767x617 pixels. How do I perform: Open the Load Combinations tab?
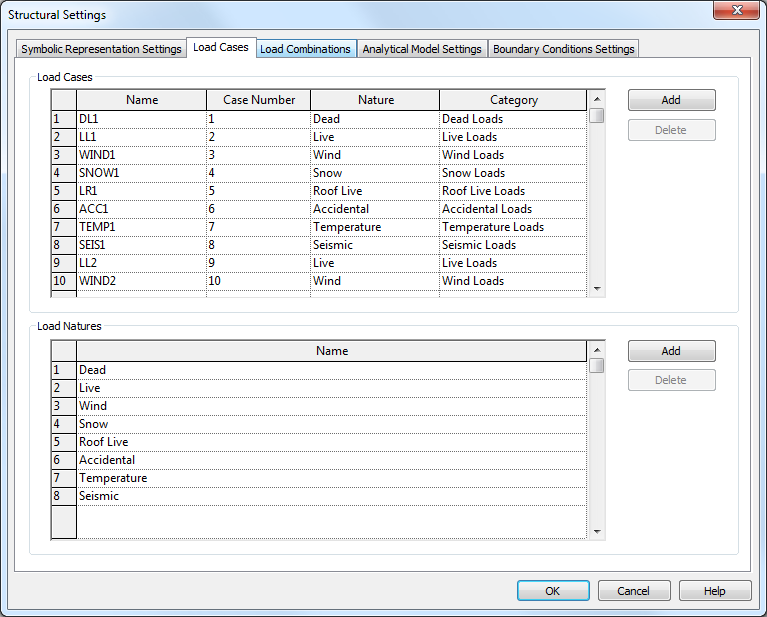click(305, 49)
